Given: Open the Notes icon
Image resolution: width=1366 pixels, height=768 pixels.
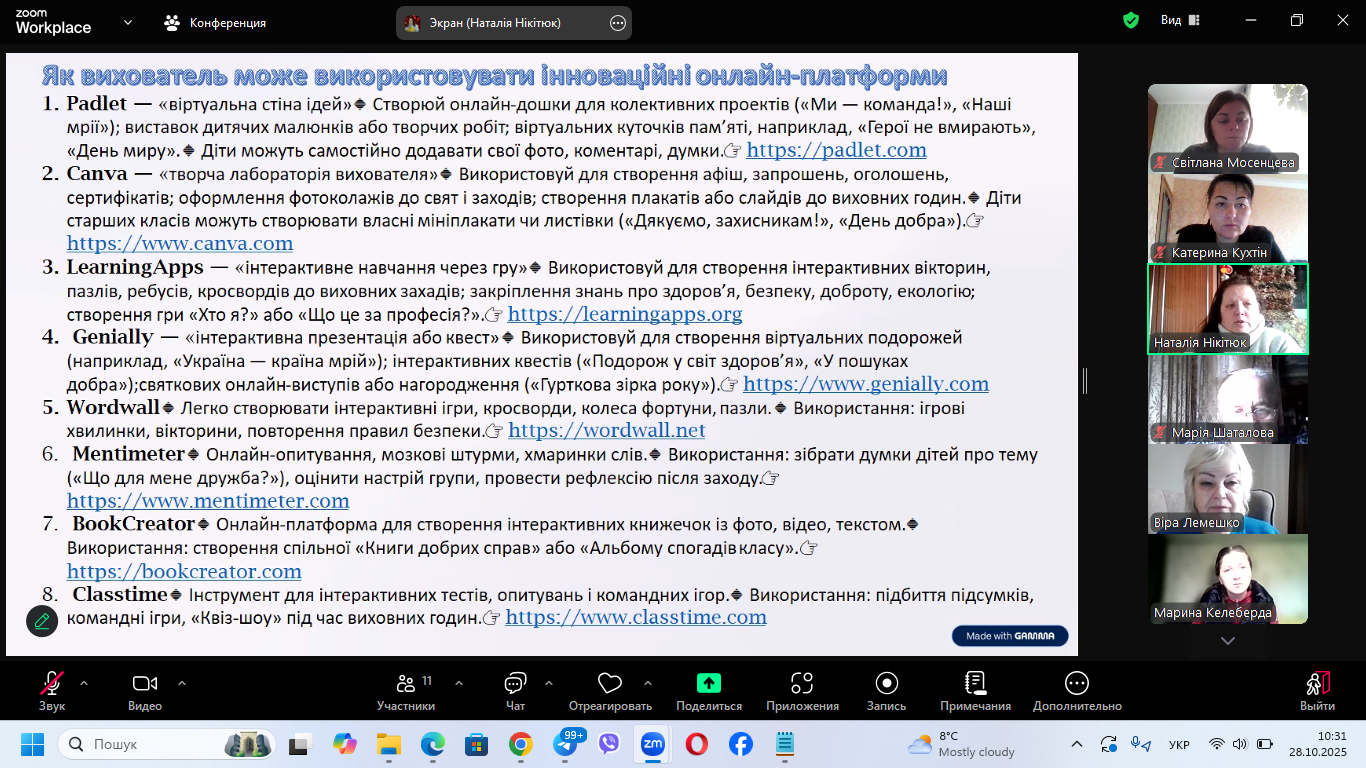Looking at the screenshot, I should point(975,684).
